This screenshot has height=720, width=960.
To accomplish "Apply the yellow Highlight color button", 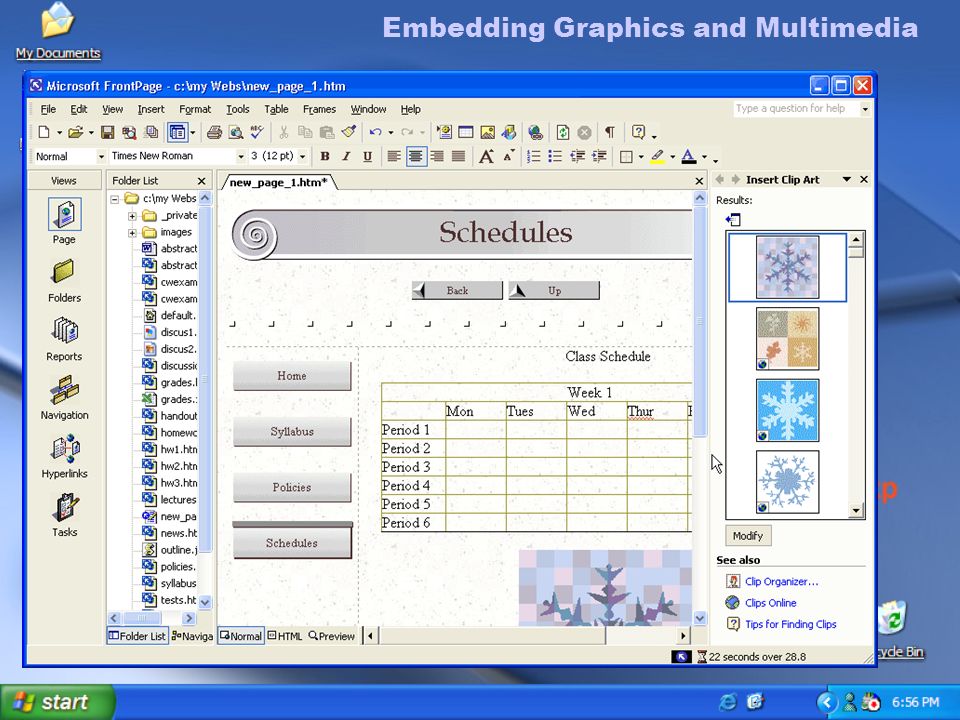I will tap(657, 157).
